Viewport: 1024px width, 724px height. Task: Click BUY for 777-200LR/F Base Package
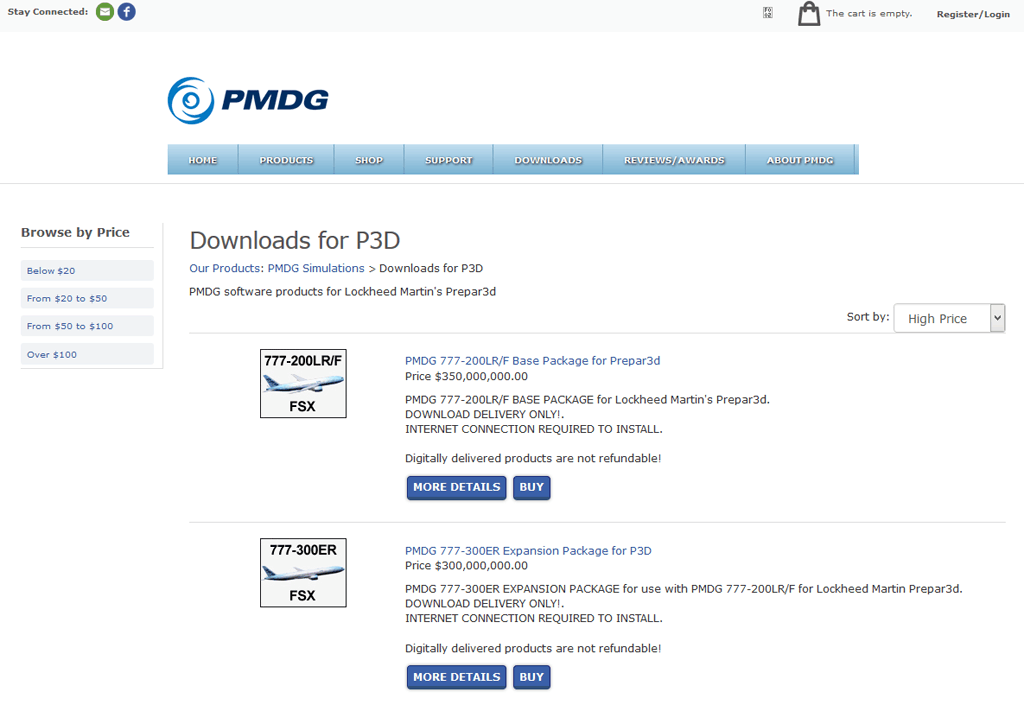pos(532,488)
